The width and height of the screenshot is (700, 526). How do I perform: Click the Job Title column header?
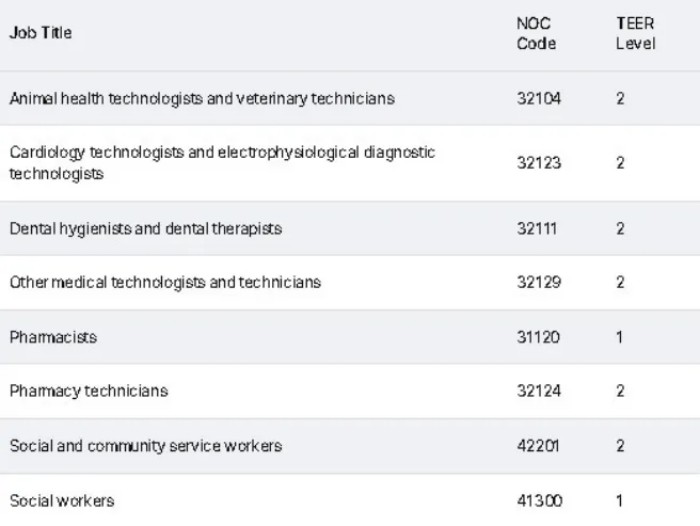[41, 33]
